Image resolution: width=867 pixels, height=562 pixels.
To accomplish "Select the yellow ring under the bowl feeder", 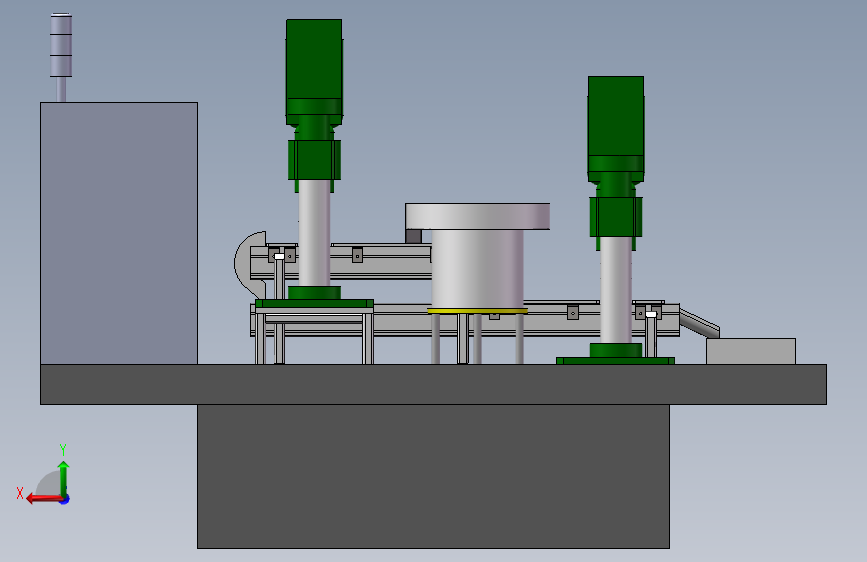I will (477, 311).
